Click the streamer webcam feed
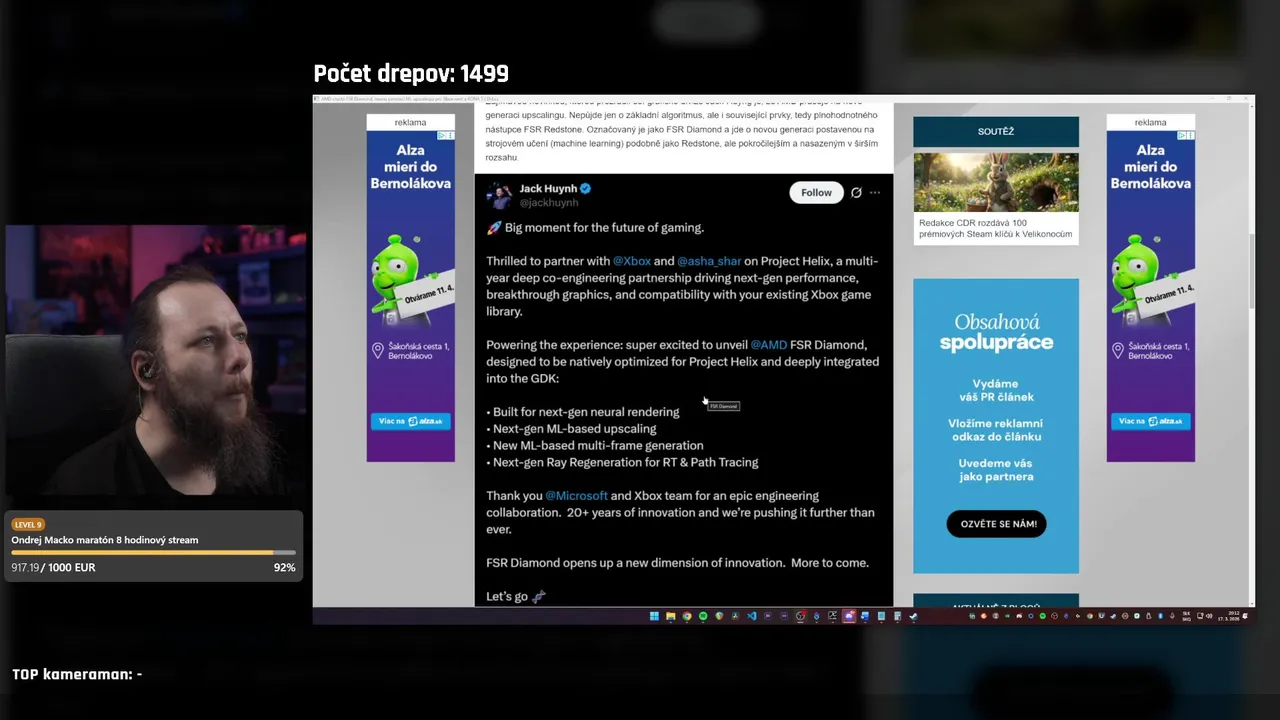This screenshot has height=720, width=1280. [x=155, y=360]
